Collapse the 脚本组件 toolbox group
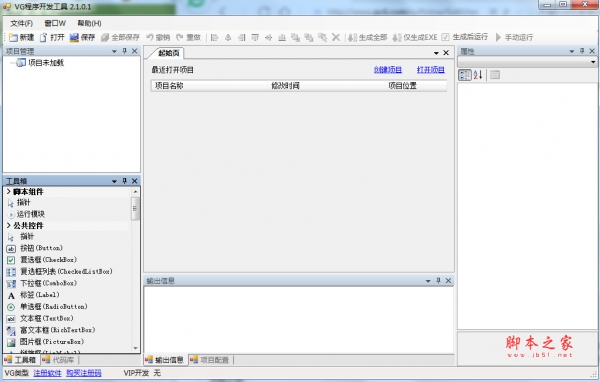The height and width of the screenshot is (382, 600). click(x=8, y=191)
